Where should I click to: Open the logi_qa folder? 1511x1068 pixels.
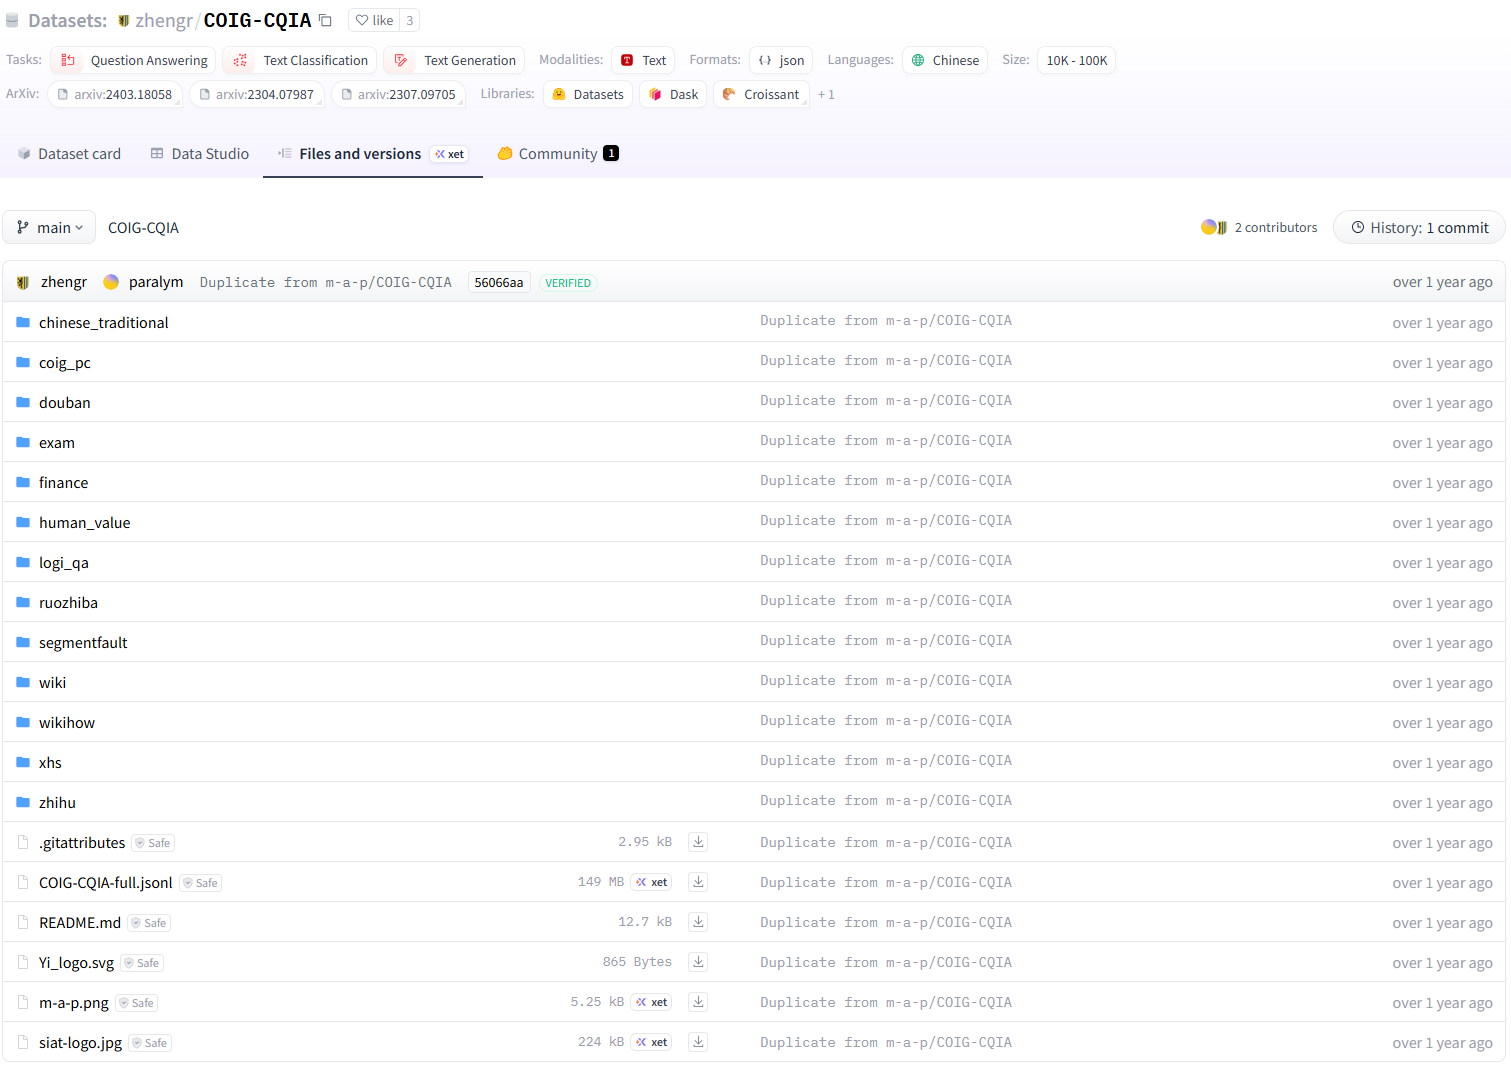pos(63,562)
